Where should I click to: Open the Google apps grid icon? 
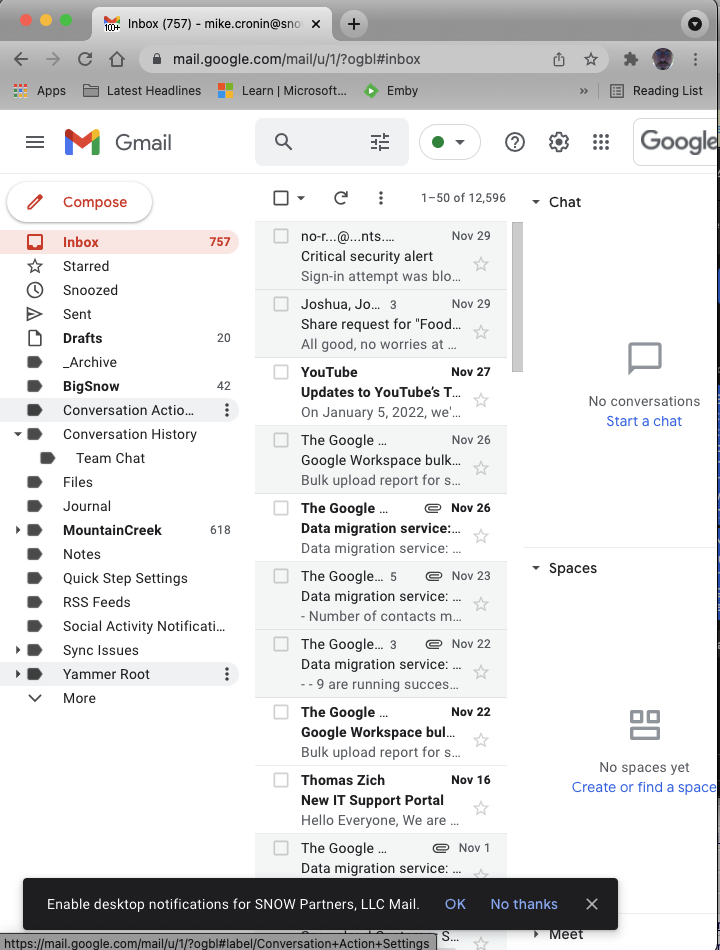coord(601,142)
